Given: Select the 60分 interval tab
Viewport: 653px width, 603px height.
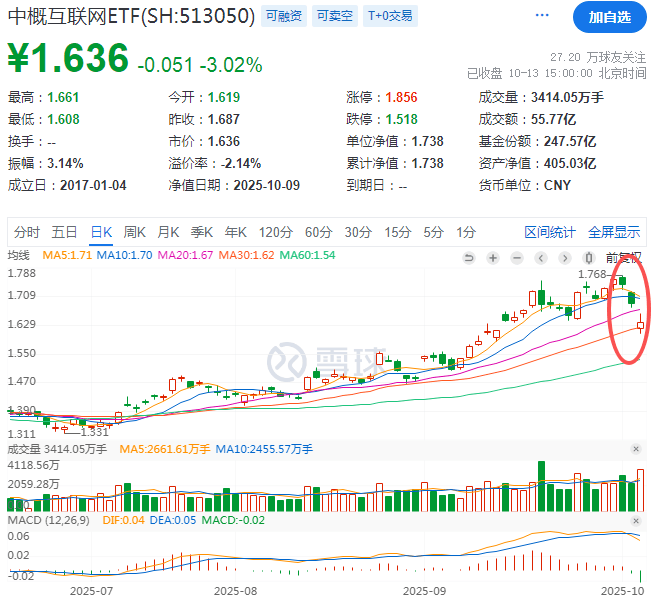Looking at the screenshot, I should (x=318, y=232).
